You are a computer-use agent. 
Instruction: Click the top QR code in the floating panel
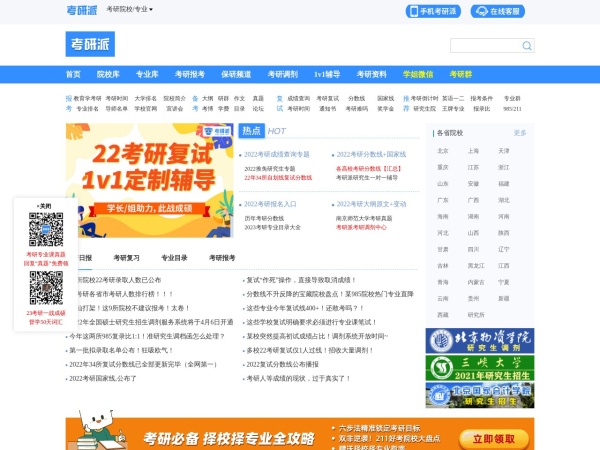(45, 231)
